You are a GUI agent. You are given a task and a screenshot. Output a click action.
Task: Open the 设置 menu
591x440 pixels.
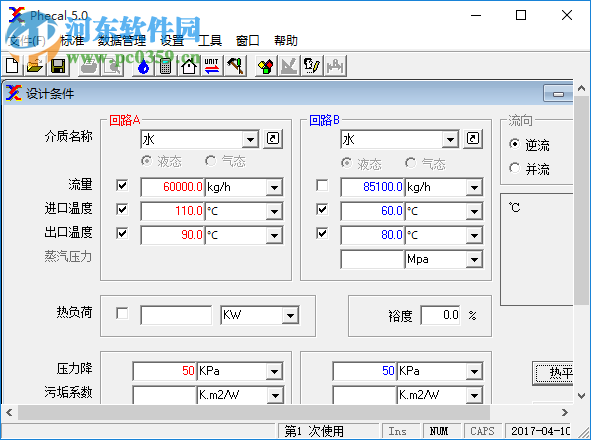click(172, 40)
